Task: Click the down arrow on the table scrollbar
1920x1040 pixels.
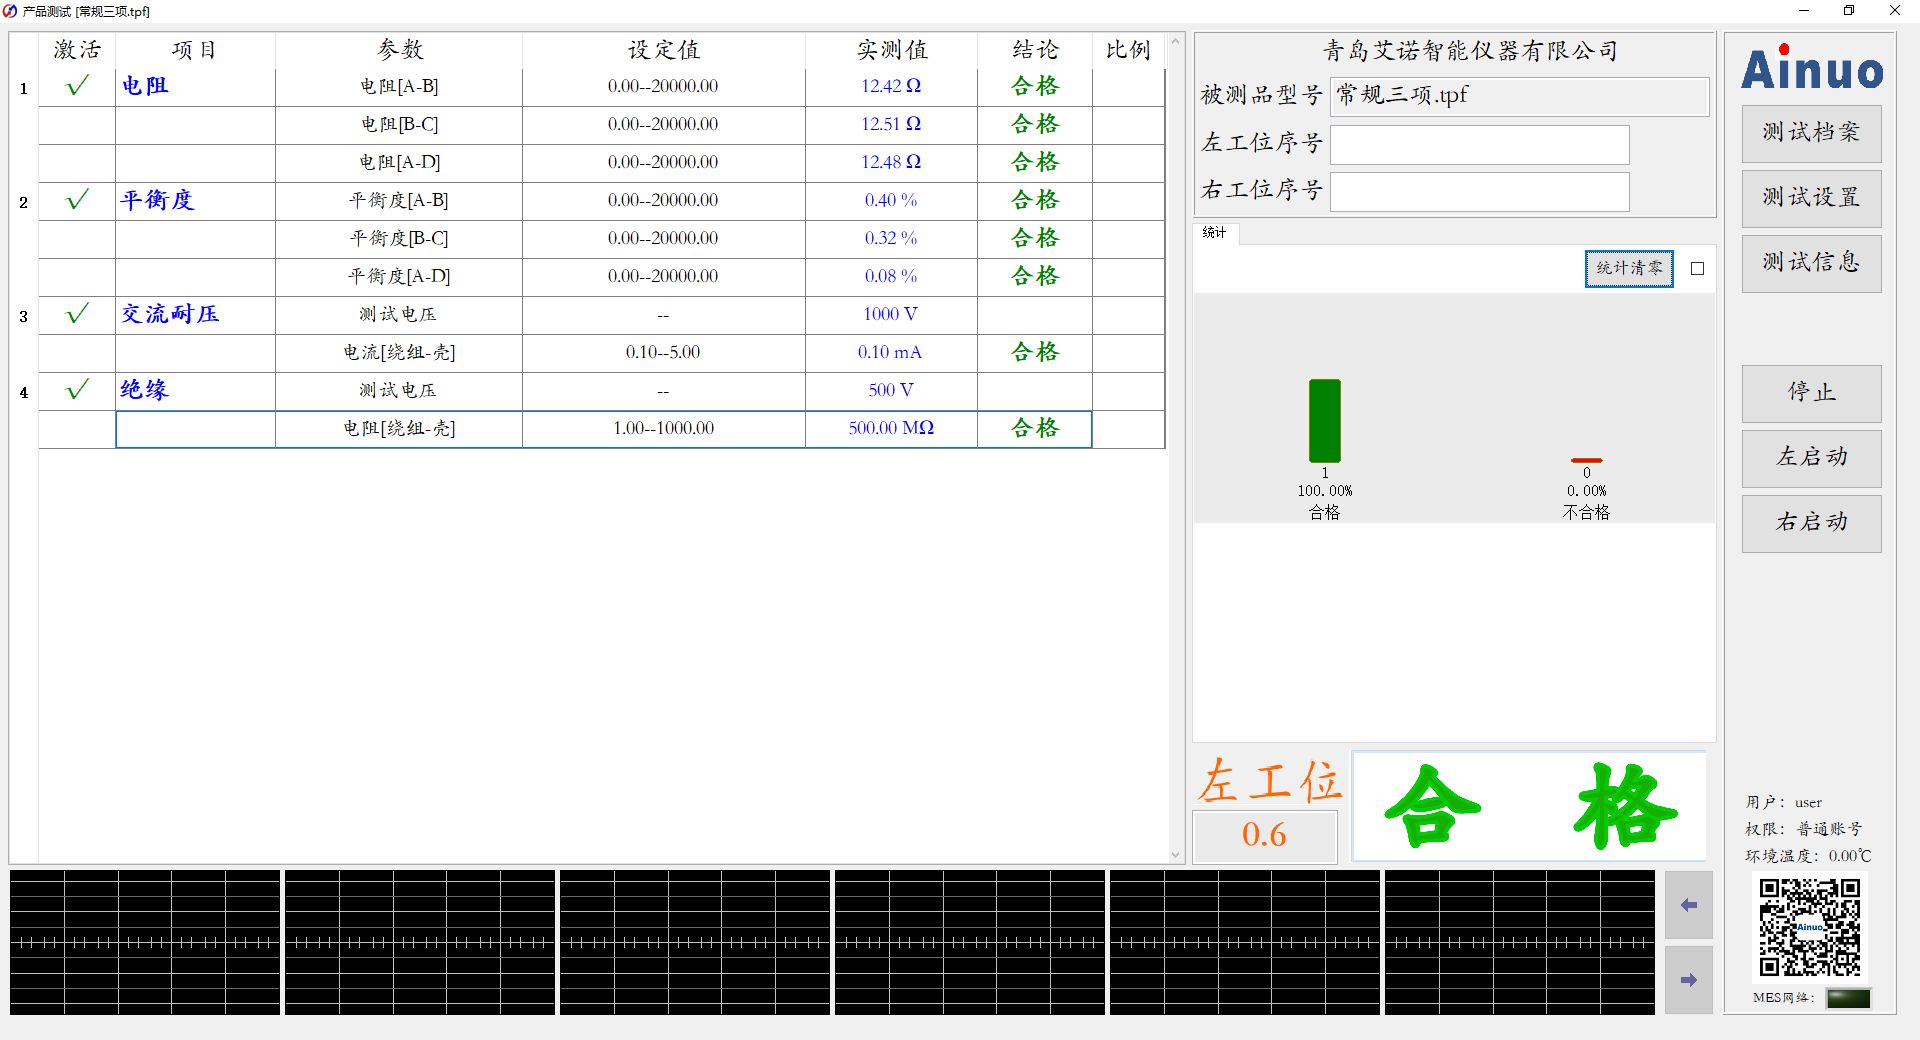Action: tap(1176, 855)
